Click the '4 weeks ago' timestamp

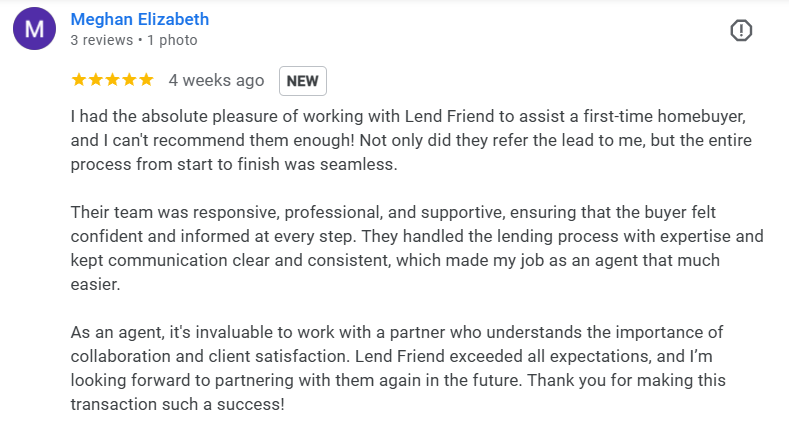(x=216, y=80)
